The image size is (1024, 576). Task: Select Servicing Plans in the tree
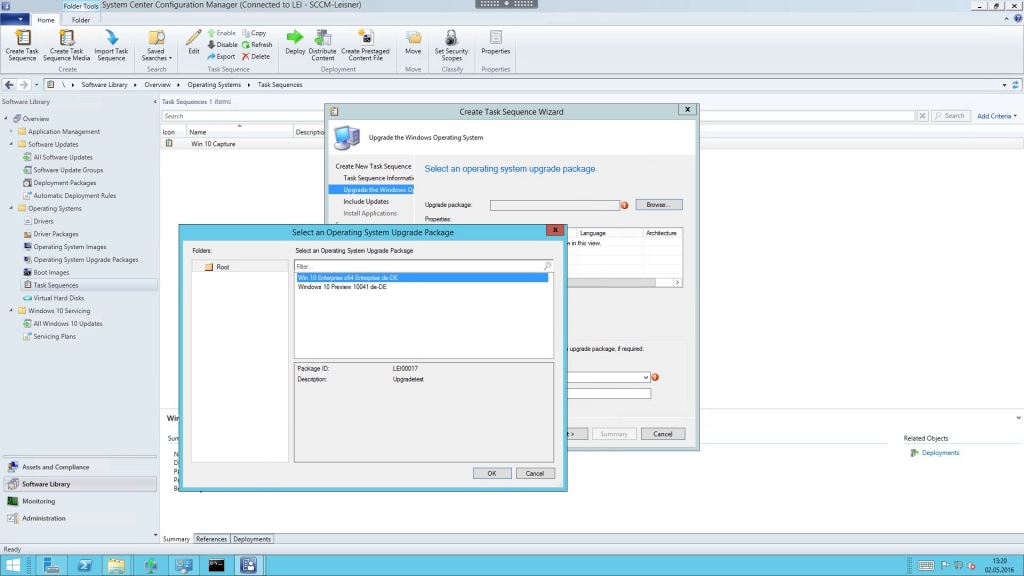[54, 336]
